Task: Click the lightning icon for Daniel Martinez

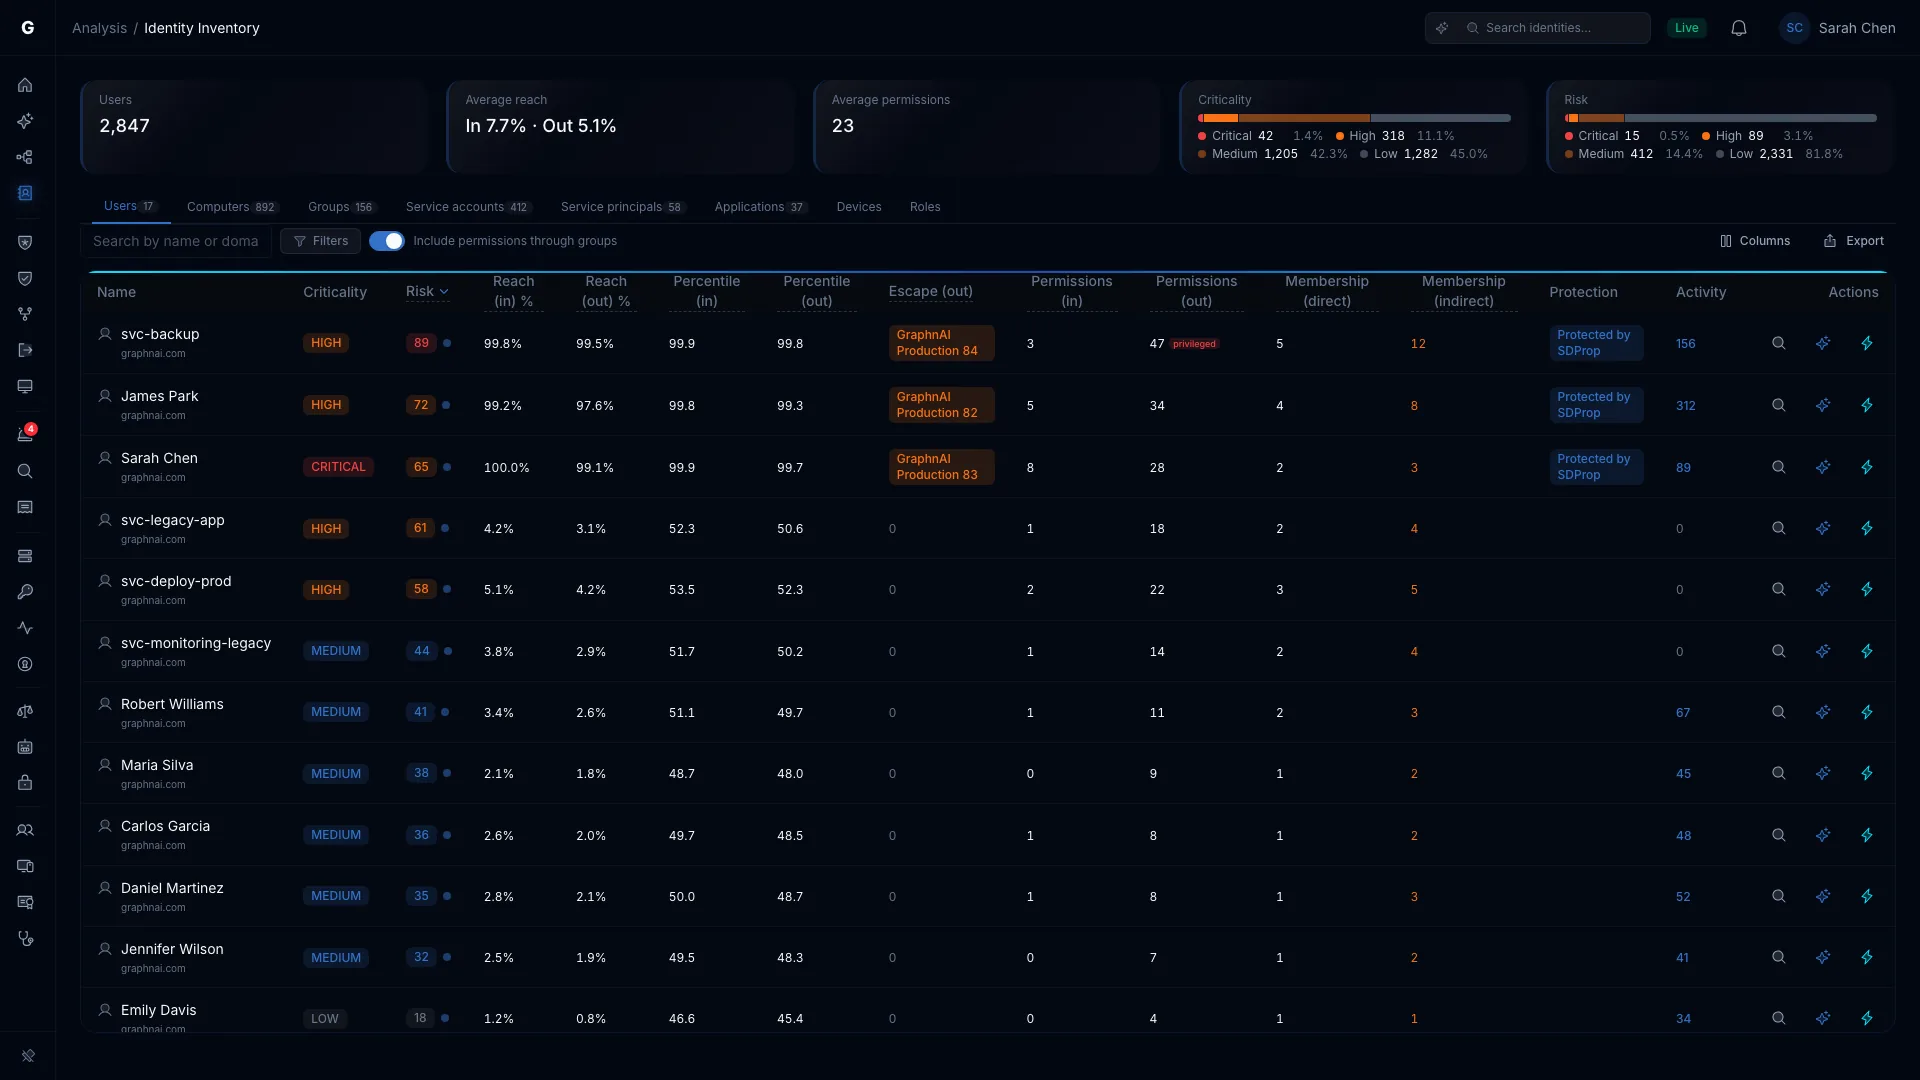Action: point(1867,896)
